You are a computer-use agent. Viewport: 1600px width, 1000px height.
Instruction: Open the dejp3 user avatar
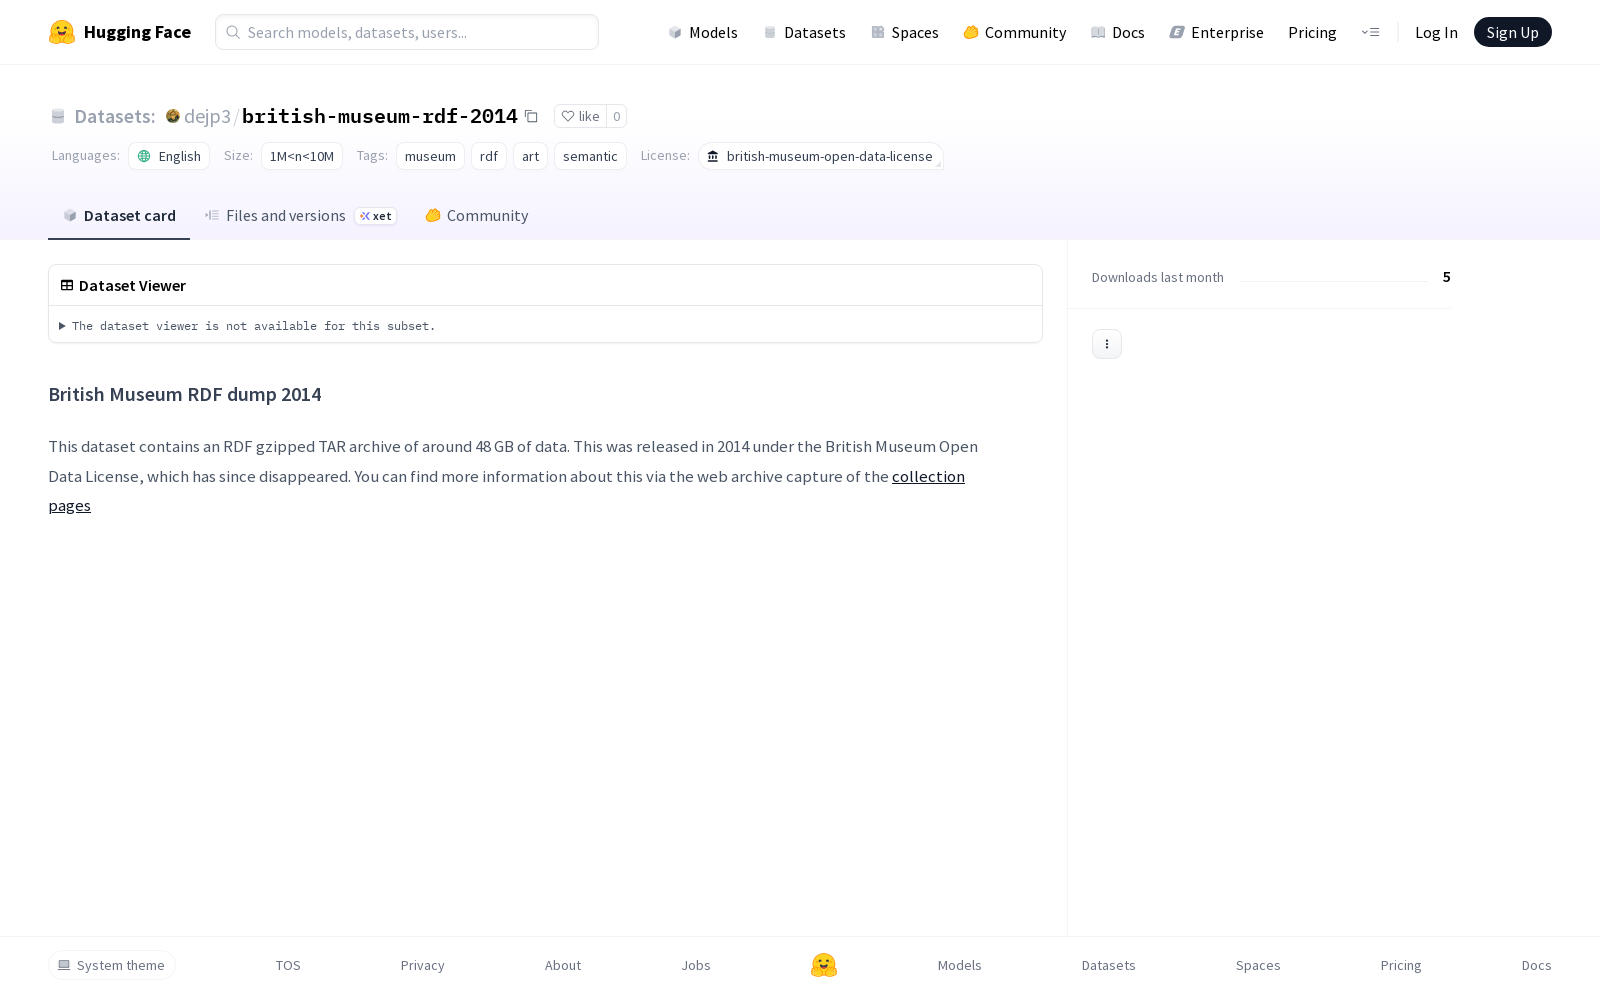coord(172,116)
